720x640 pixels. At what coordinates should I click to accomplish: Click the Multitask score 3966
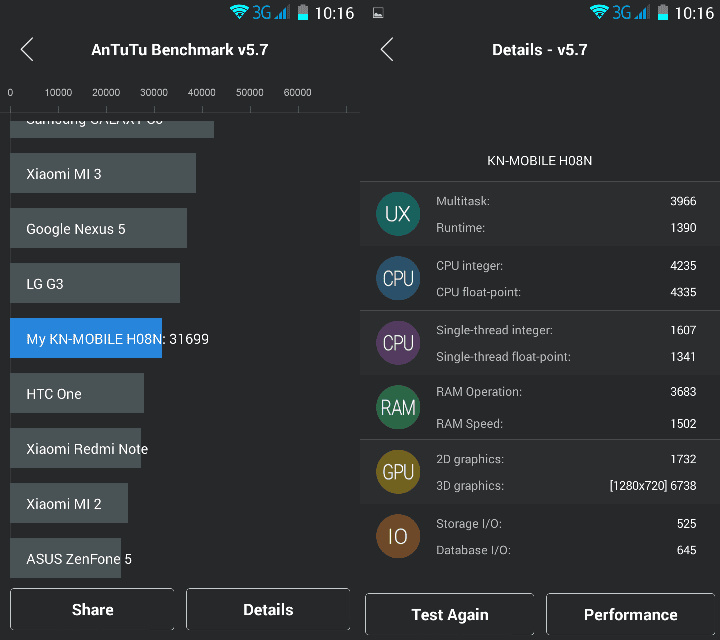683,201
